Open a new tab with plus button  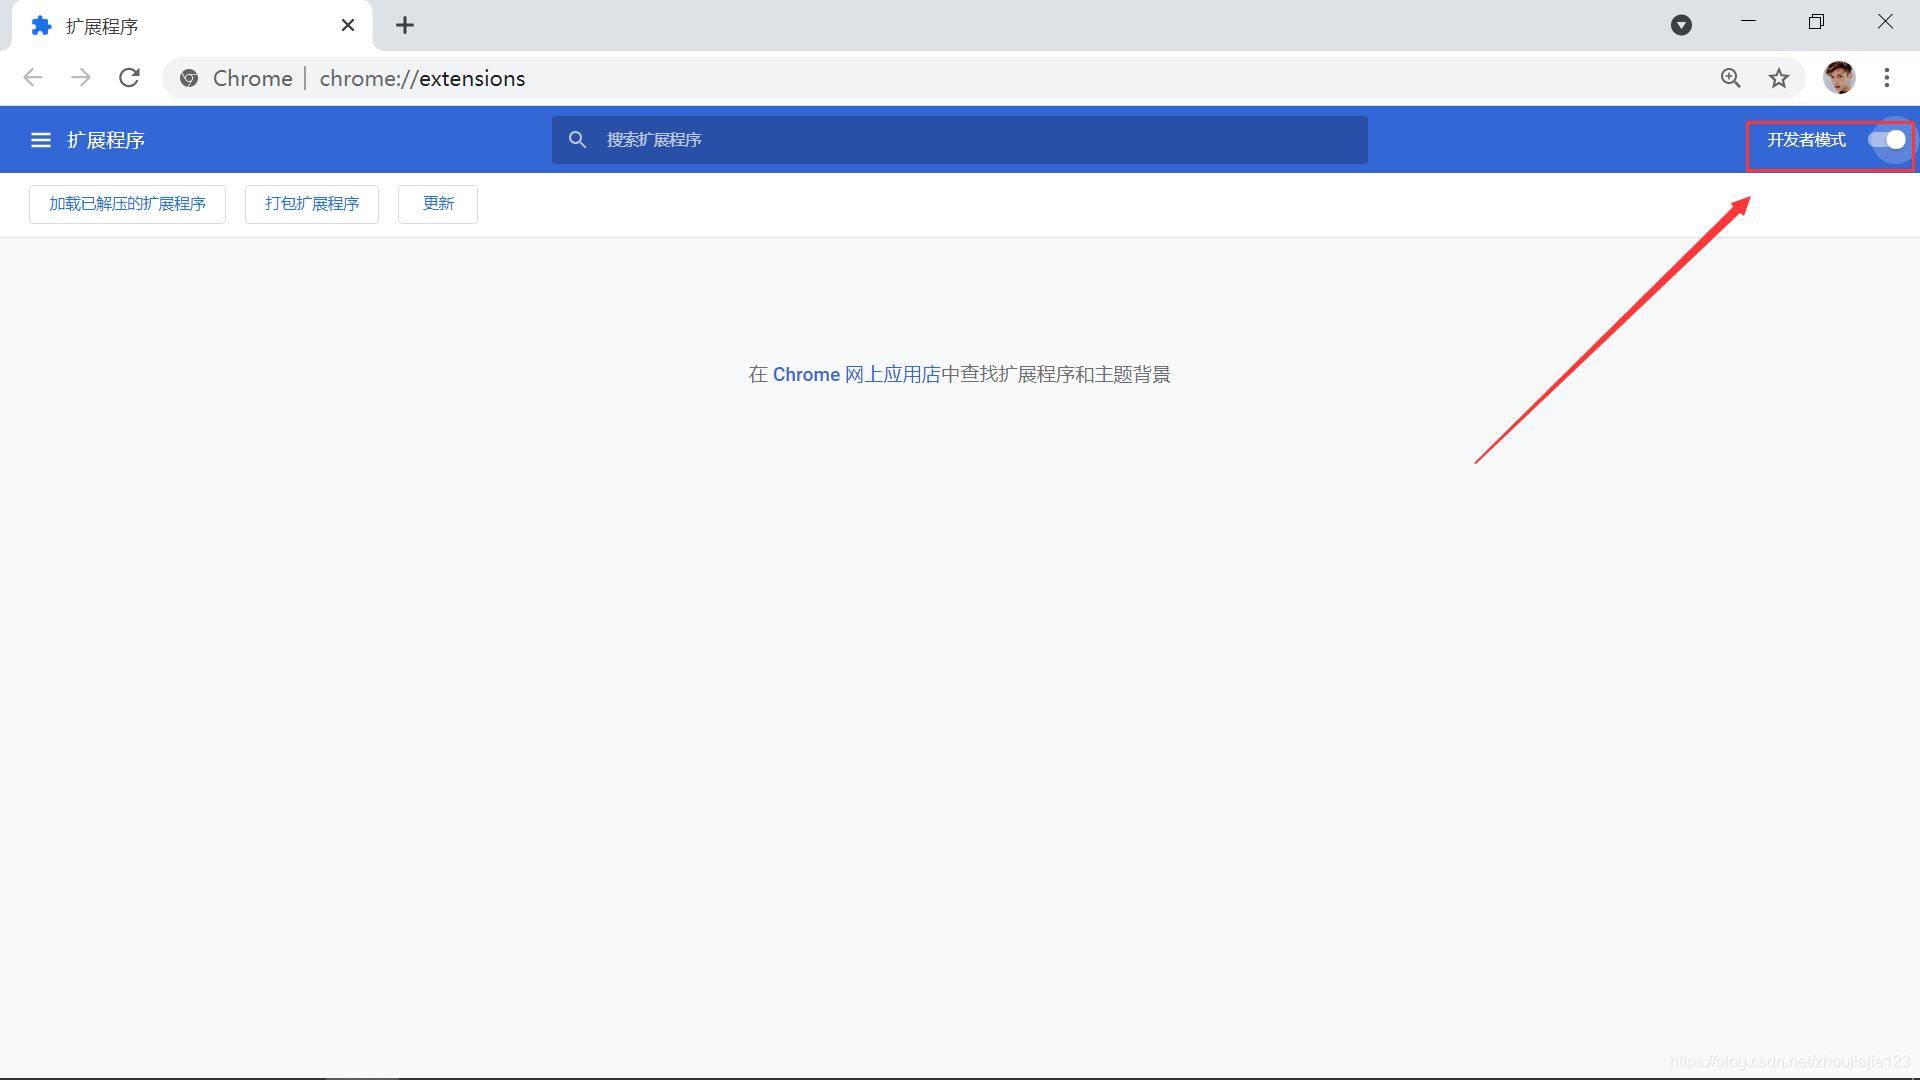404,26
